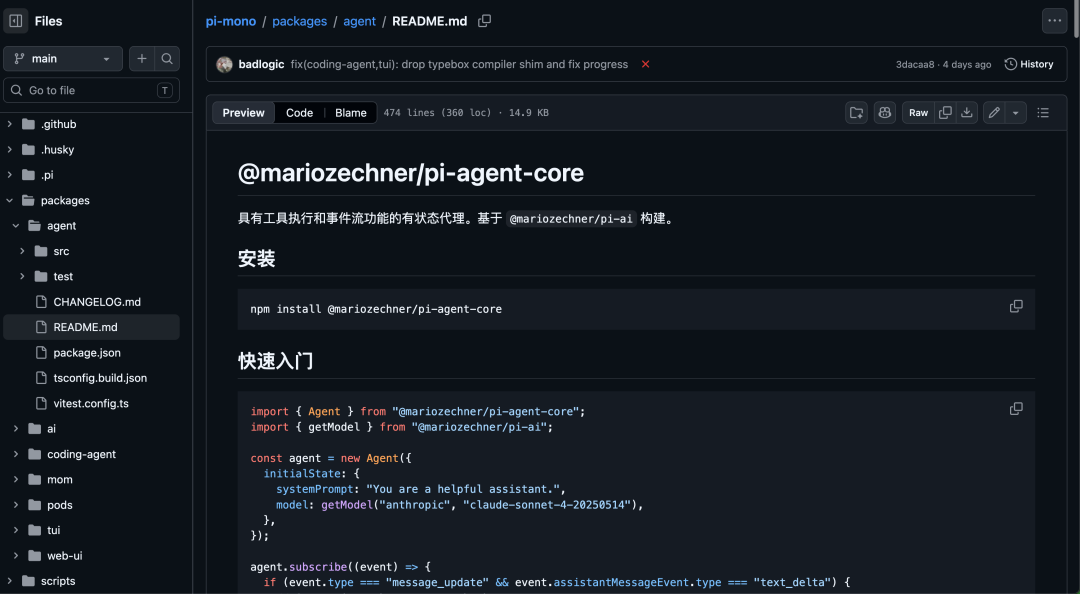Click the Raw button

click(x=918, y=113)
